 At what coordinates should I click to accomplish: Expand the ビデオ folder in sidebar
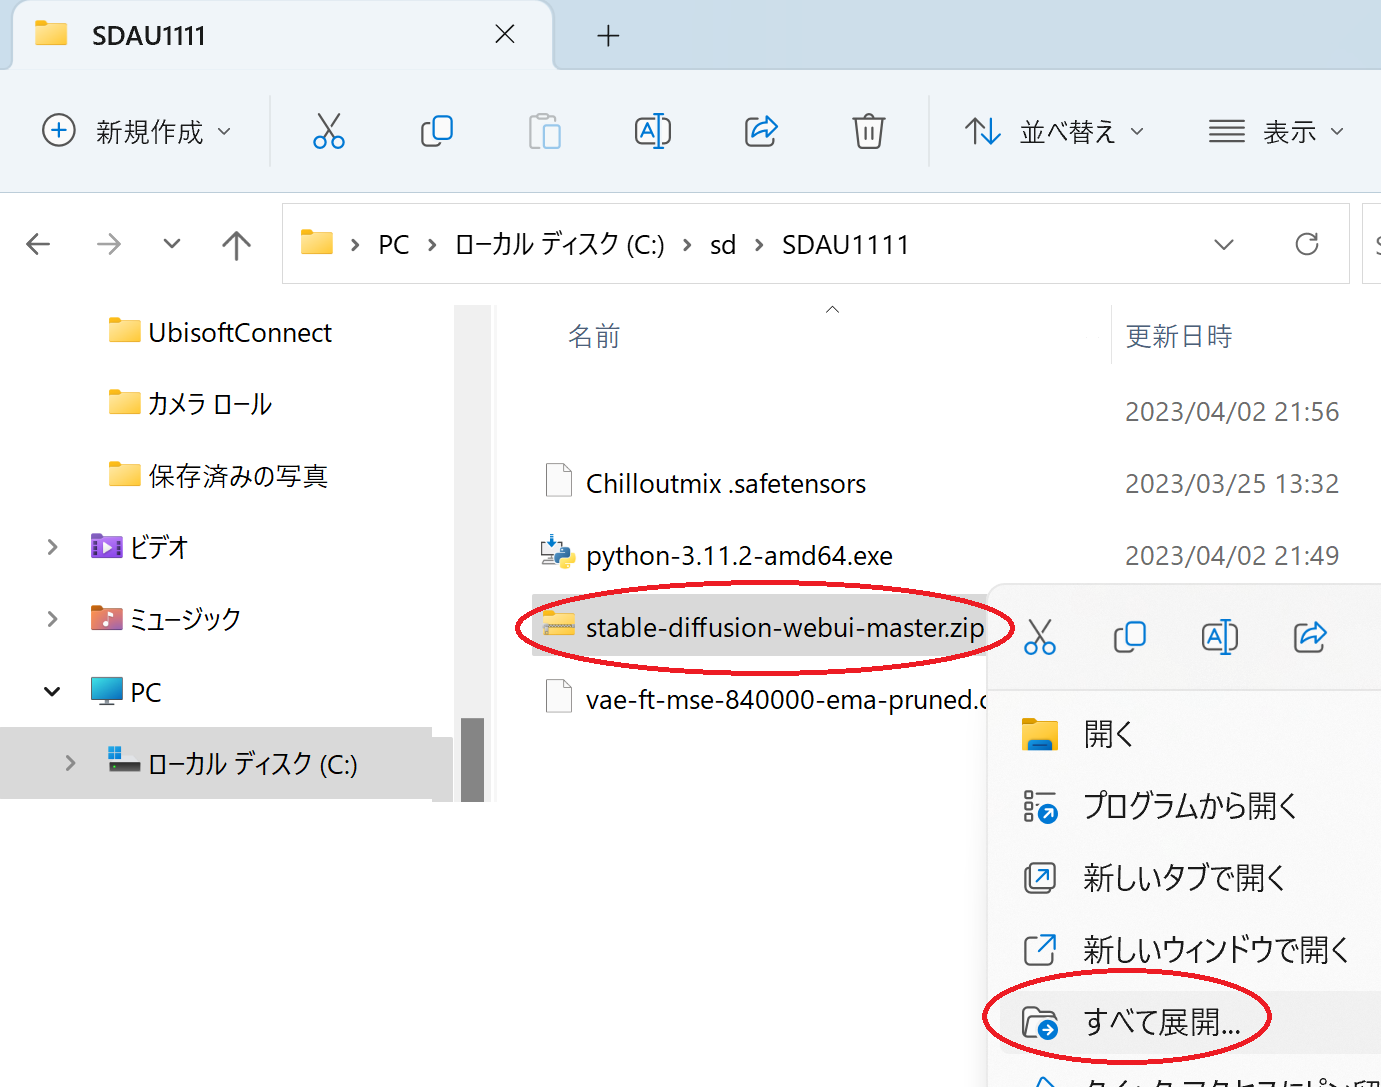click(52, 547)
